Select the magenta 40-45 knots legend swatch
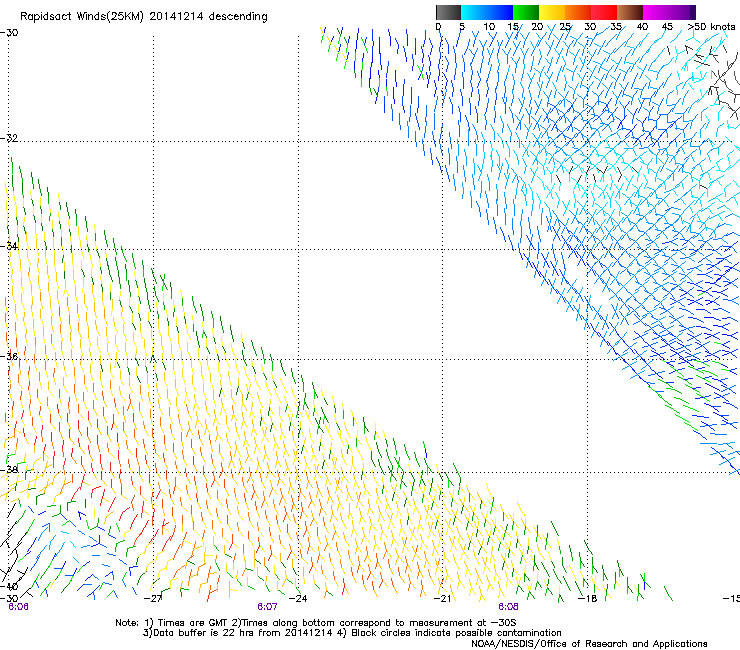This screenshot has height=650, width=740. tap(656, 12)
